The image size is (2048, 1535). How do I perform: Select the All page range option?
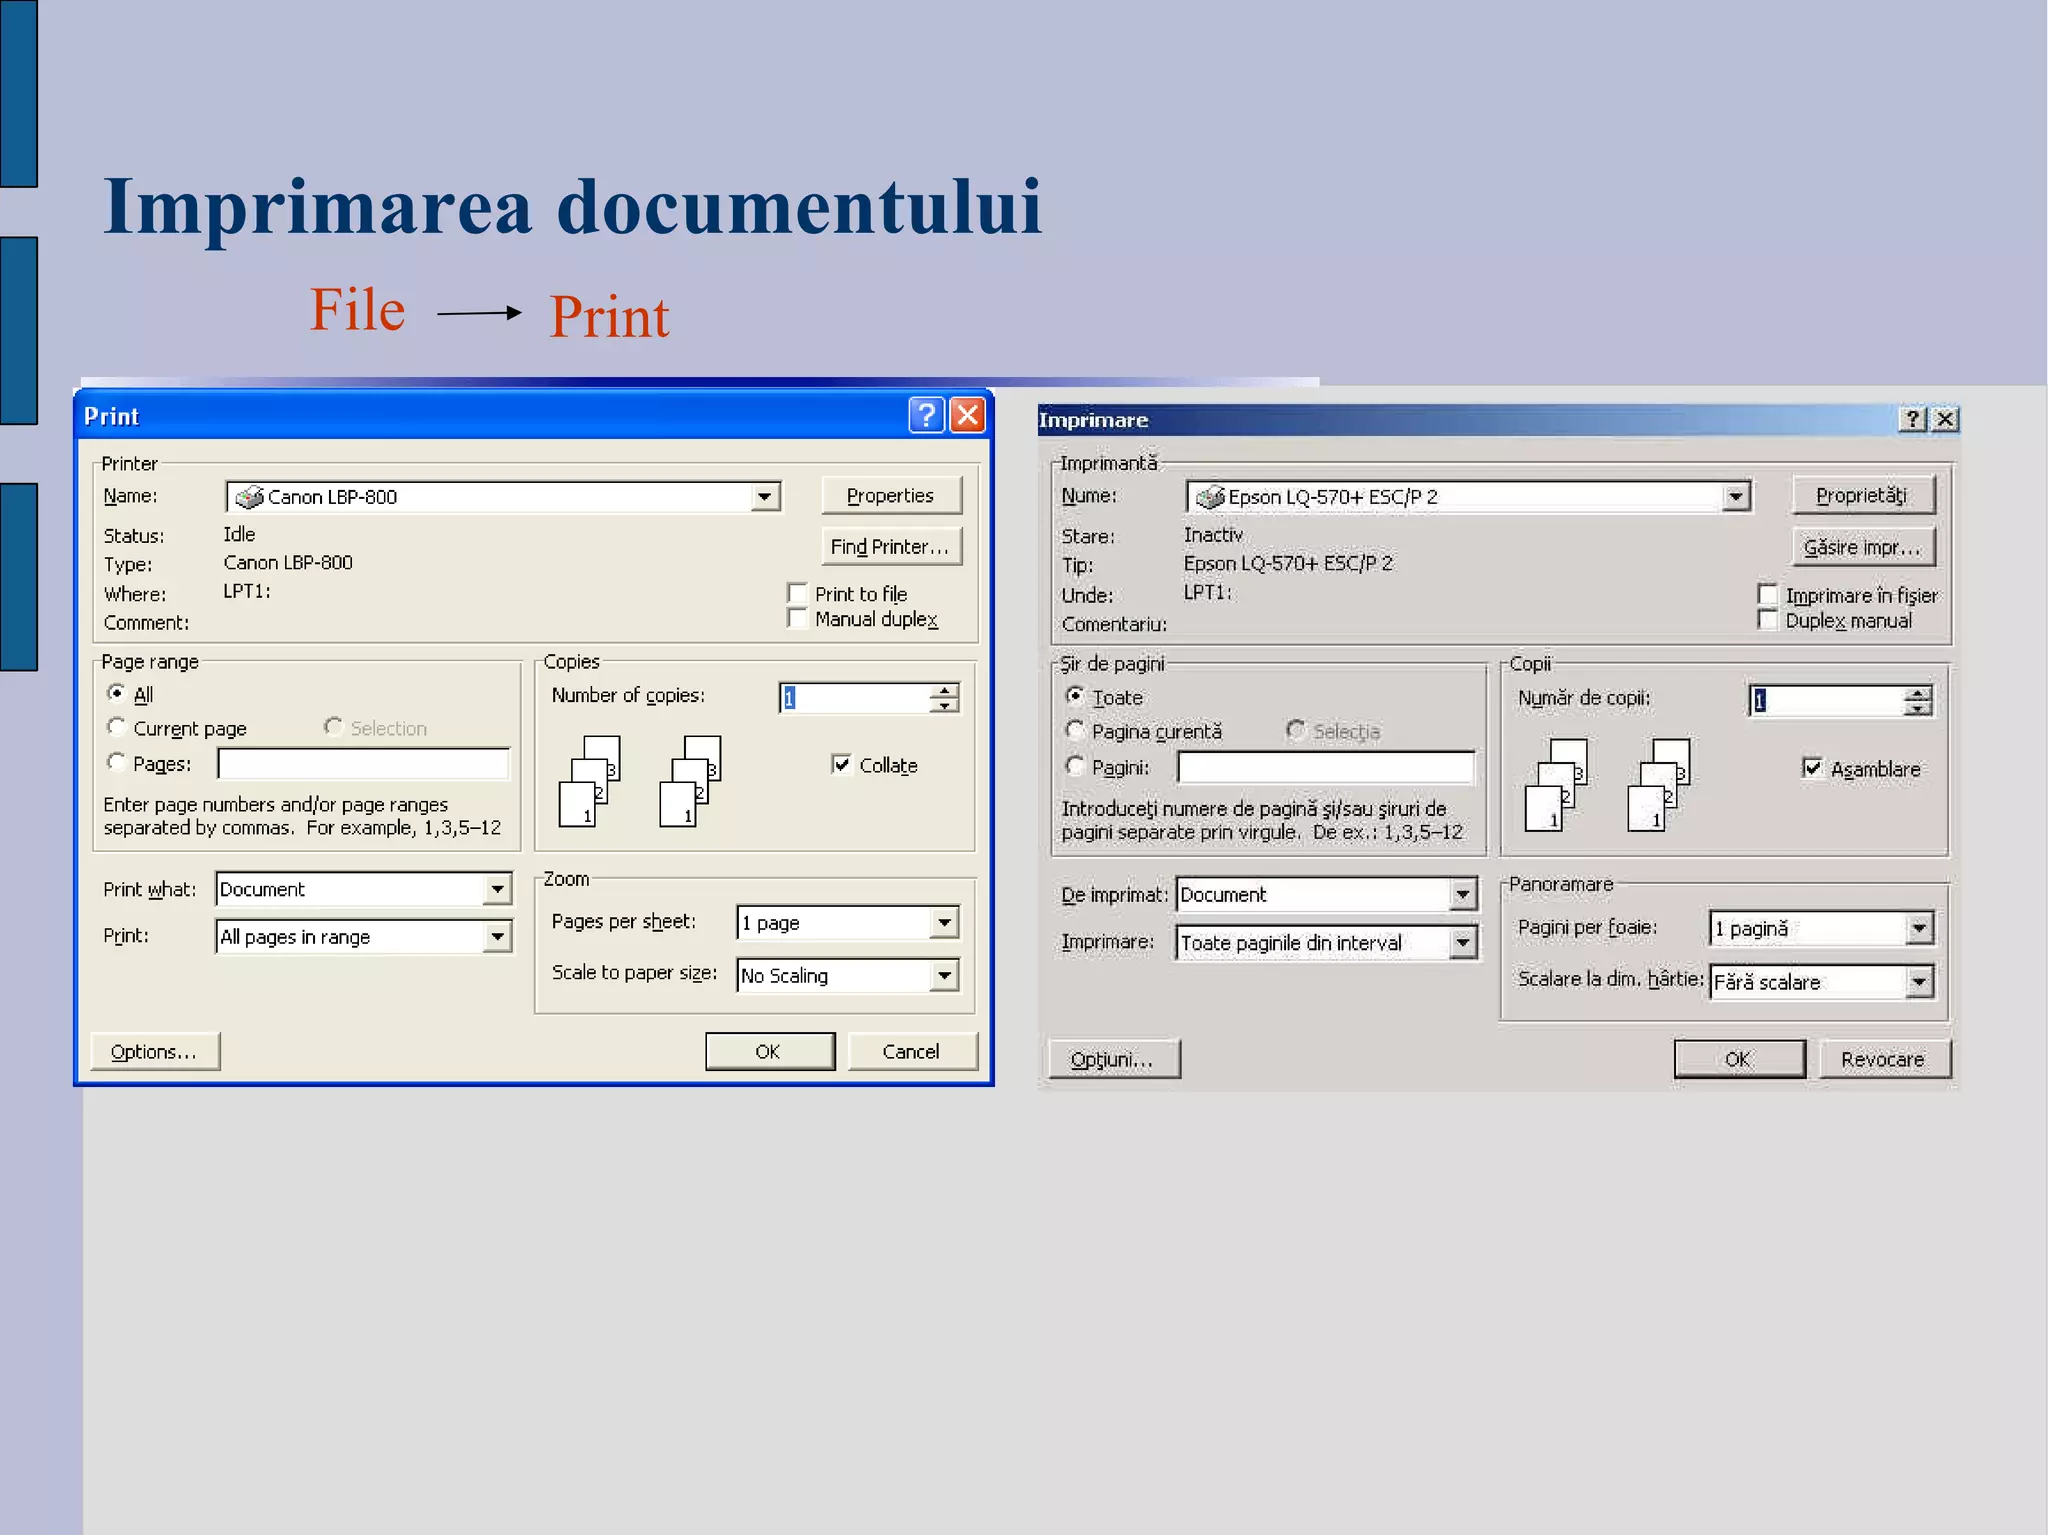117,693
